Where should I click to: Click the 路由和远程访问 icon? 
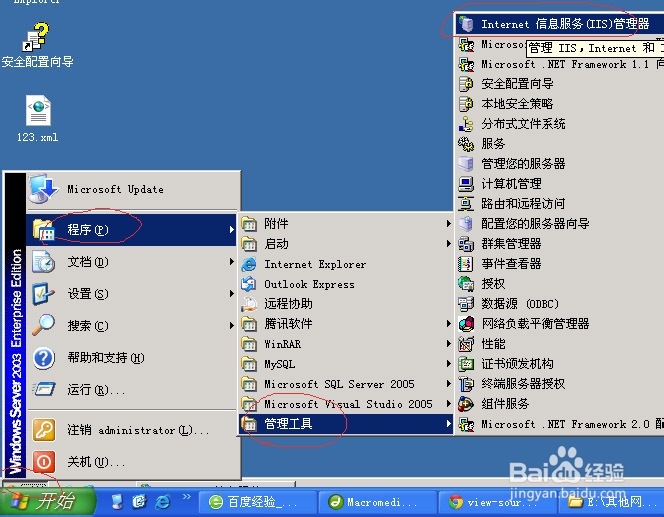[x=466, y=204]
